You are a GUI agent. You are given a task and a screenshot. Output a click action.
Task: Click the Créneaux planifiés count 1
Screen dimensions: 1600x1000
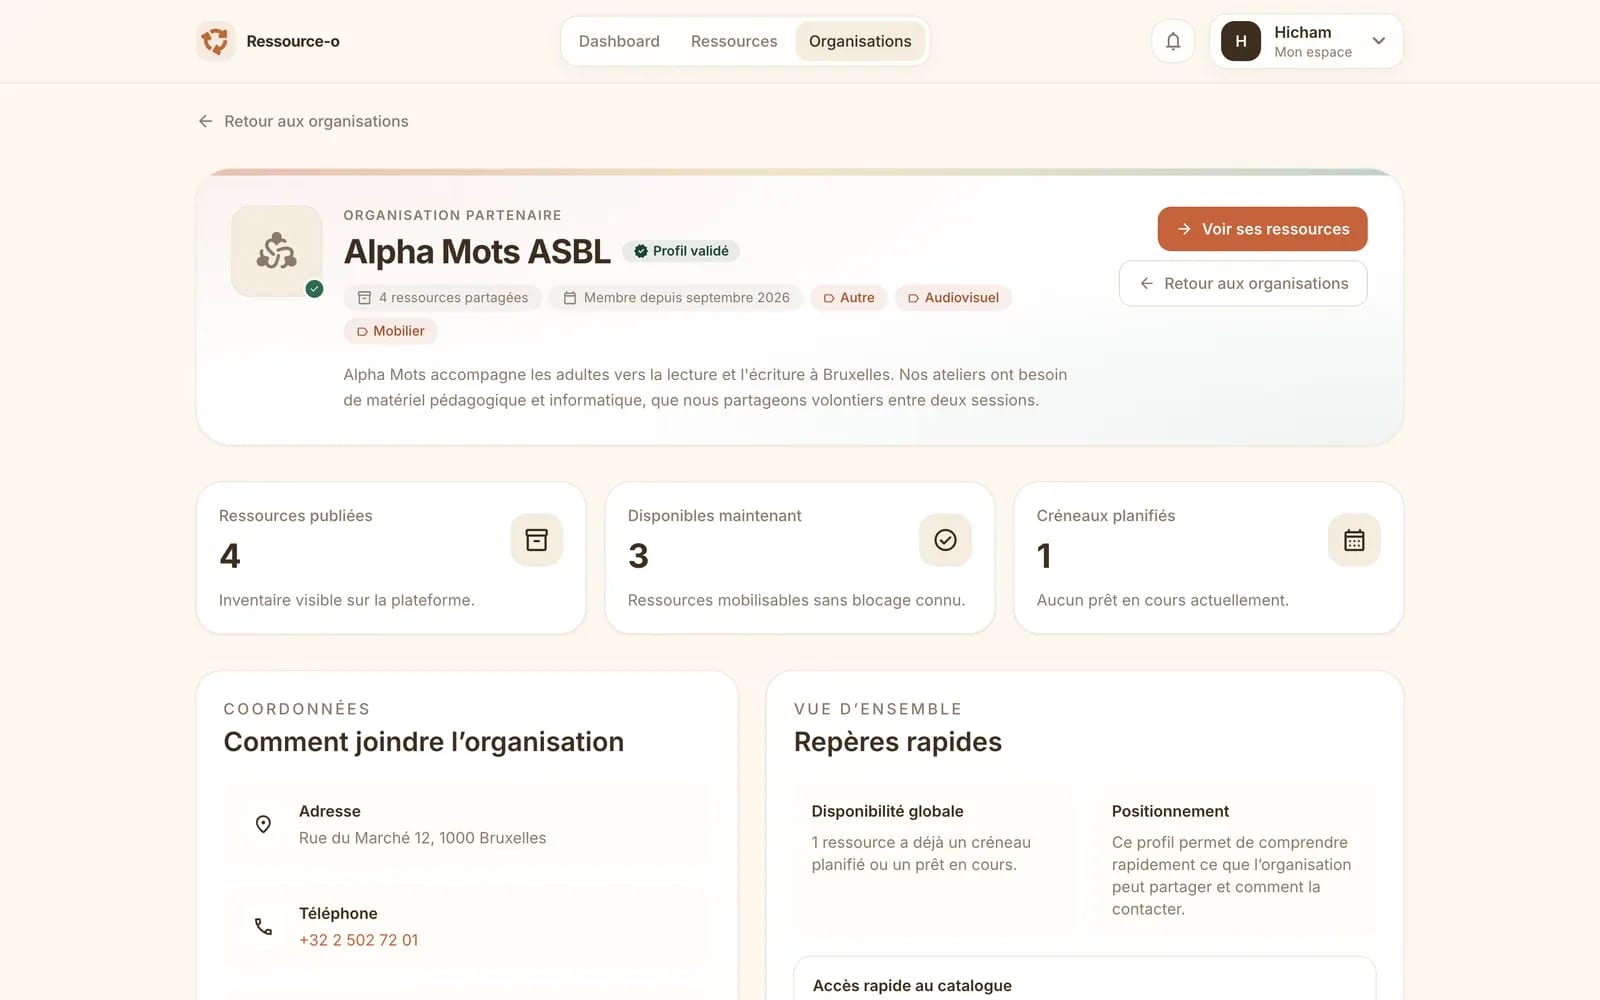[1044, 556]
